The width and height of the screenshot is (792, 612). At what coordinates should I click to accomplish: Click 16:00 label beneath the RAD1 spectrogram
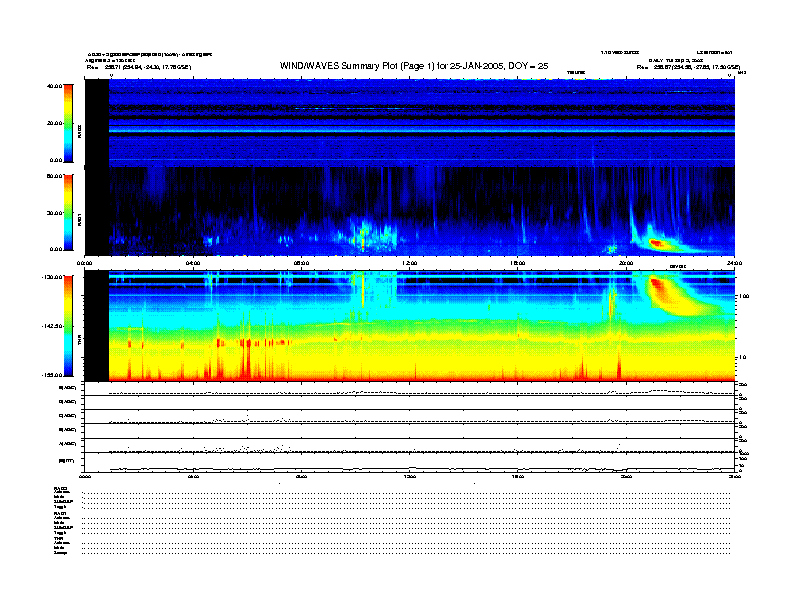pyautogui.click(x=518, y=263)
